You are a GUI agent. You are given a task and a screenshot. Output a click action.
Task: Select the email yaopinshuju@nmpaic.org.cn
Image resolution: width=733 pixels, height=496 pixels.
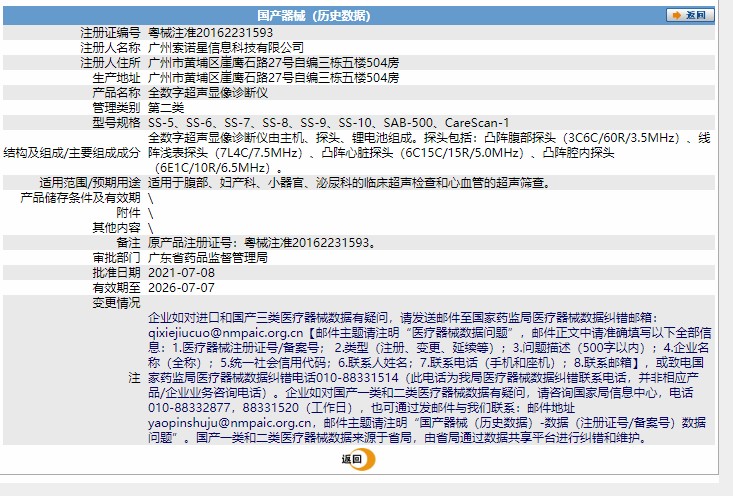(230, 423)
